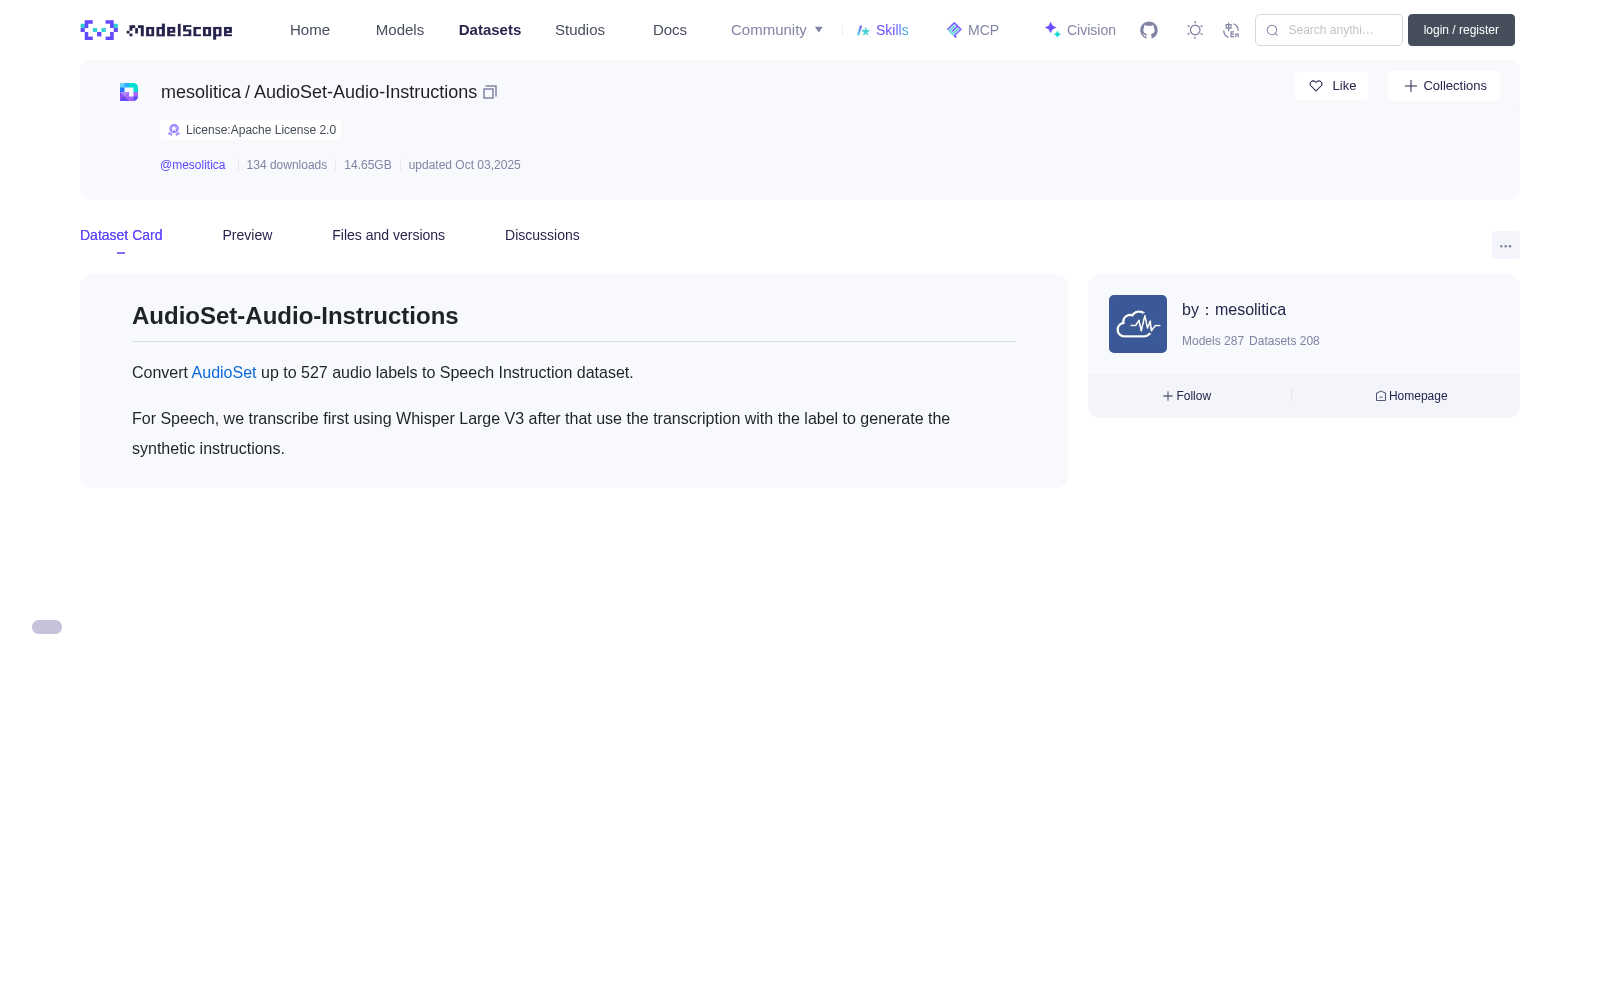This screenshot has width=1600, height=1000.
Task: Open the AudioSet hyperlink in description
Action: pyautogui.click(x=224, y=372)
